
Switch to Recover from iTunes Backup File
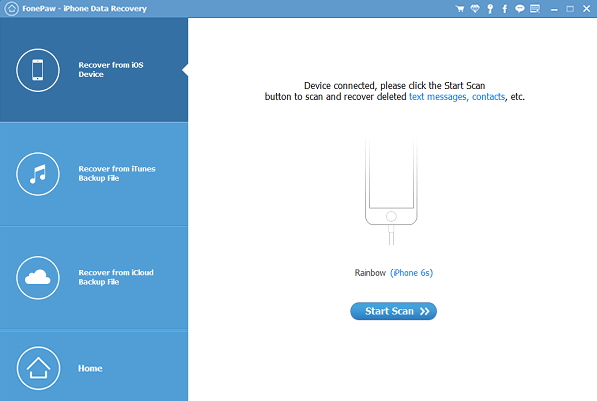94,174
